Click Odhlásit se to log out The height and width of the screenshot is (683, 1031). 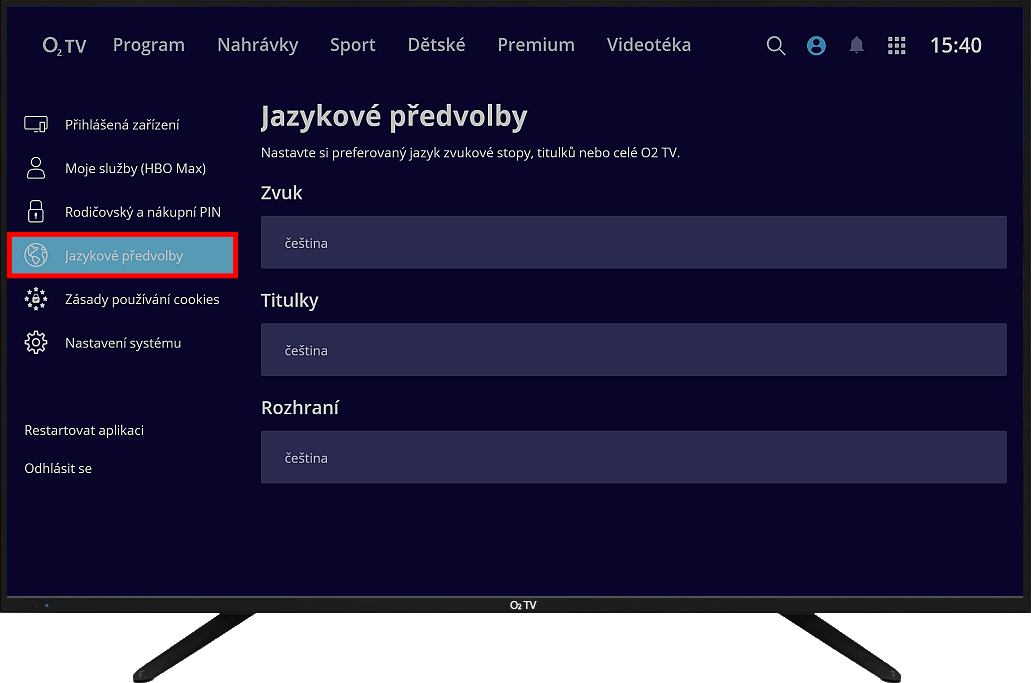point(58,468)
